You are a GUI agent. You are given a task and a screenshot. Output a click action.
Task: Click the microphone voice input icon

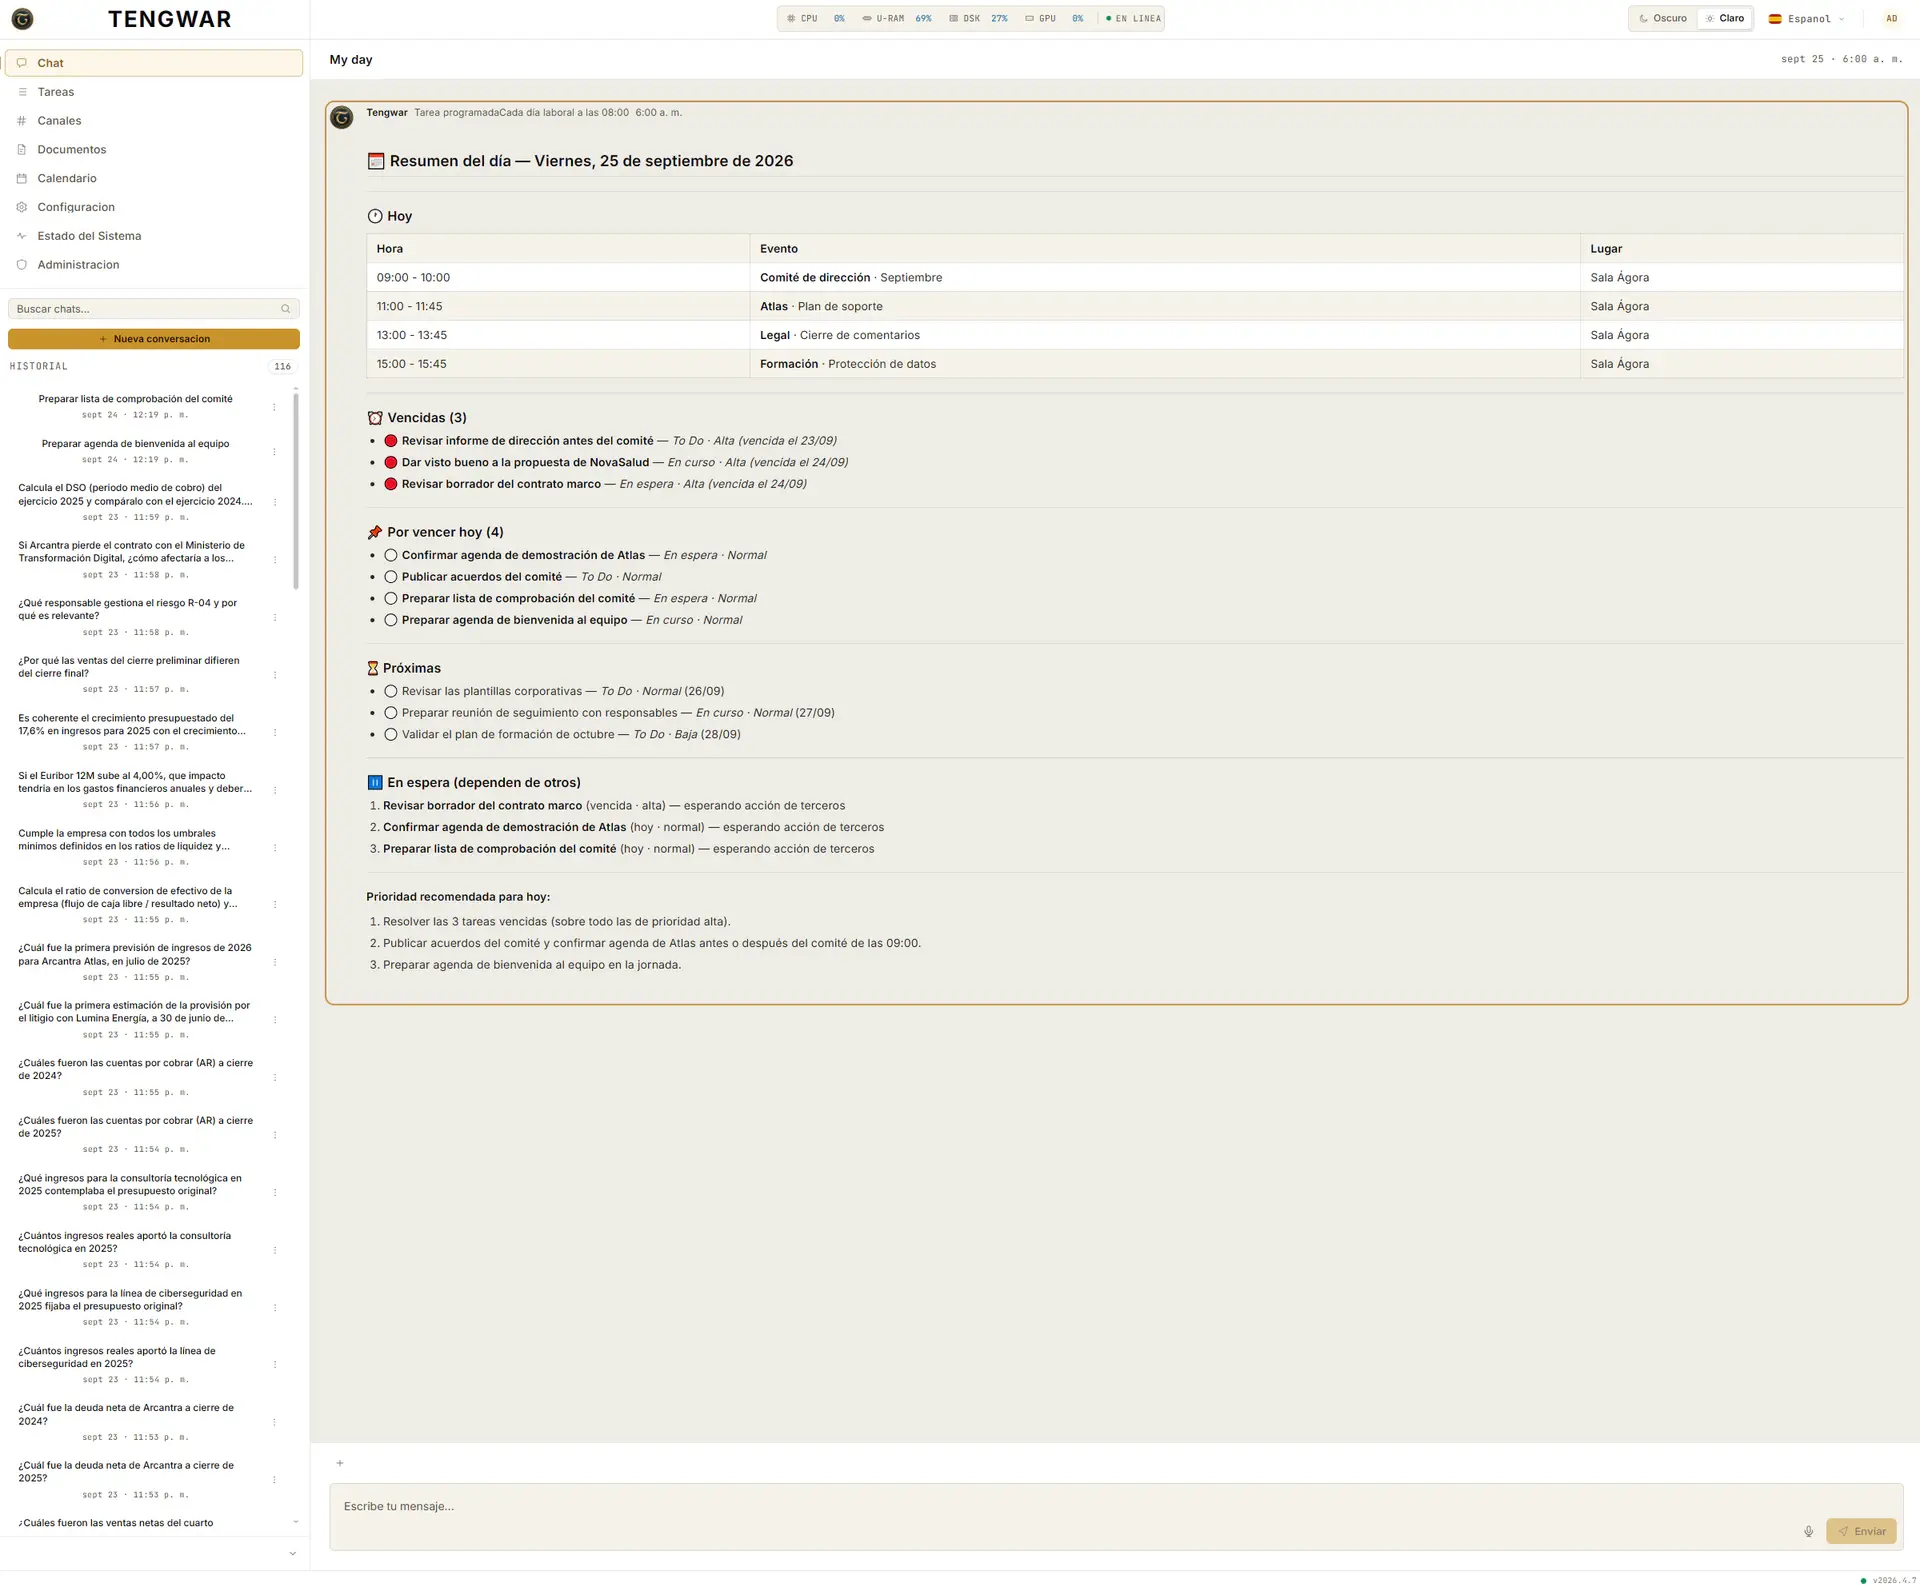(x=1808, y=1531)
